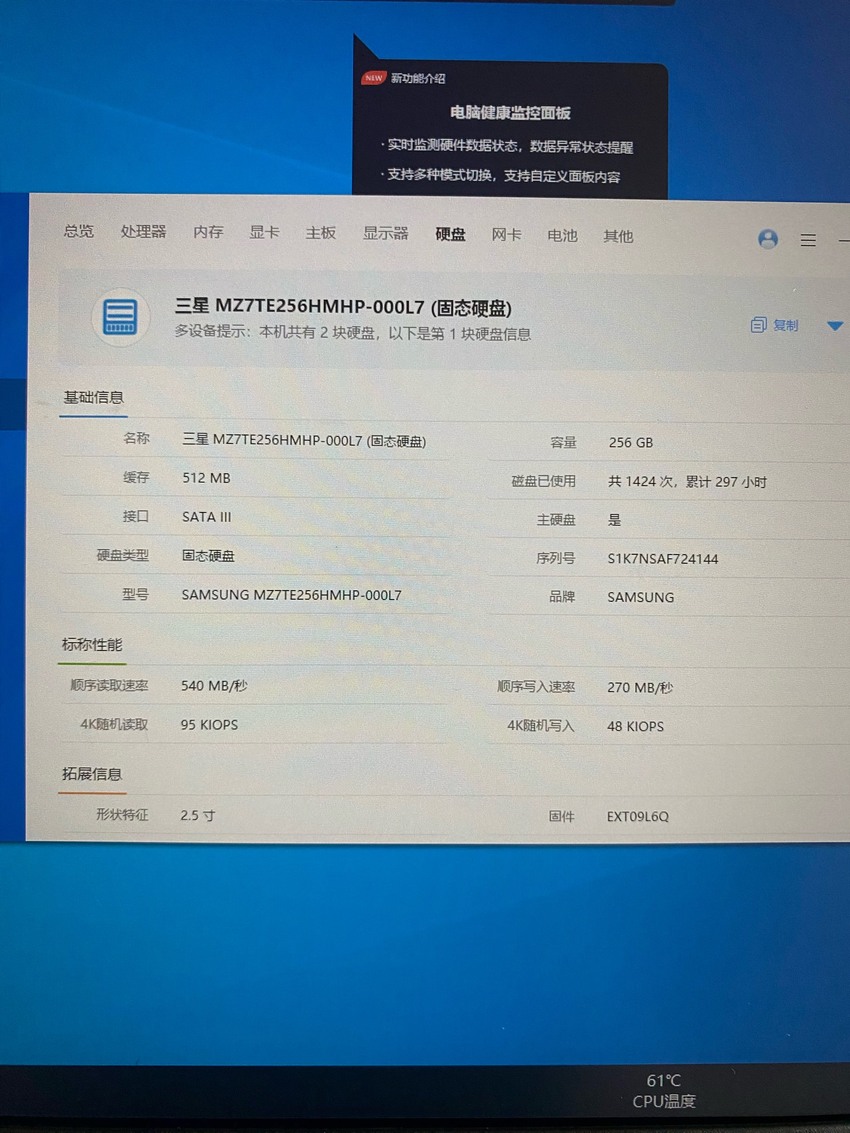The height and width of the screenshot is (1133, 850).
Task: Click the 多设备提示 hint line
Action: [353, 333]
